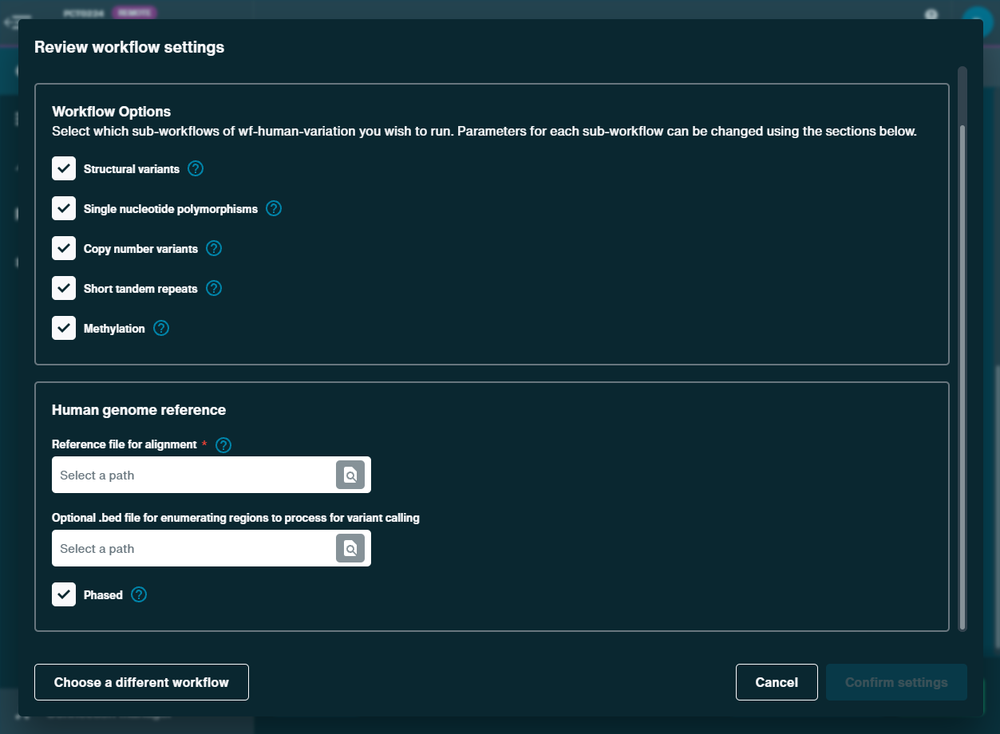Browse for optional .bed file

coord(350,548)
